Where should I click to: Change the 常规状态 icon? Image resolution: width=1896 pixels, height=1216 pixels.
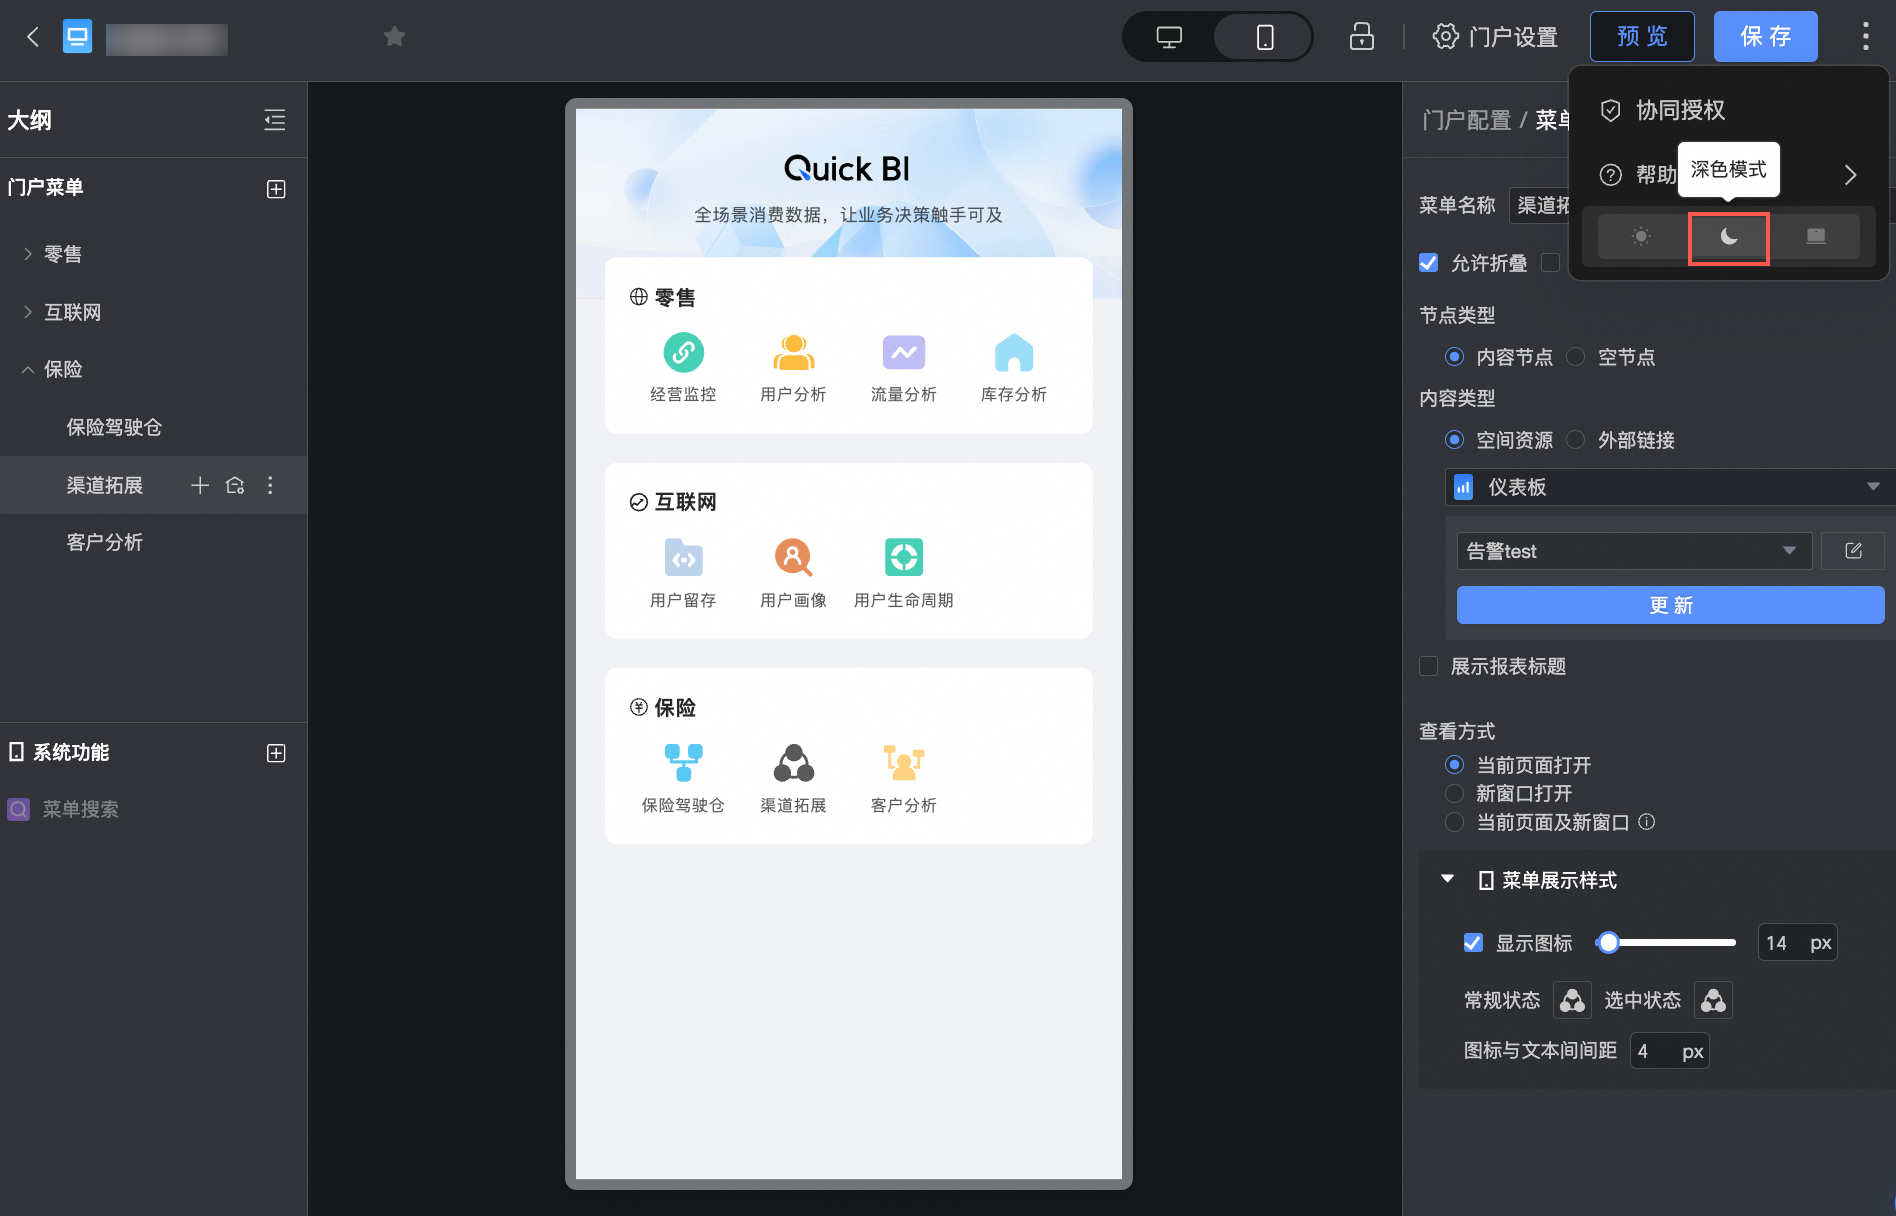(1572, 1000)
